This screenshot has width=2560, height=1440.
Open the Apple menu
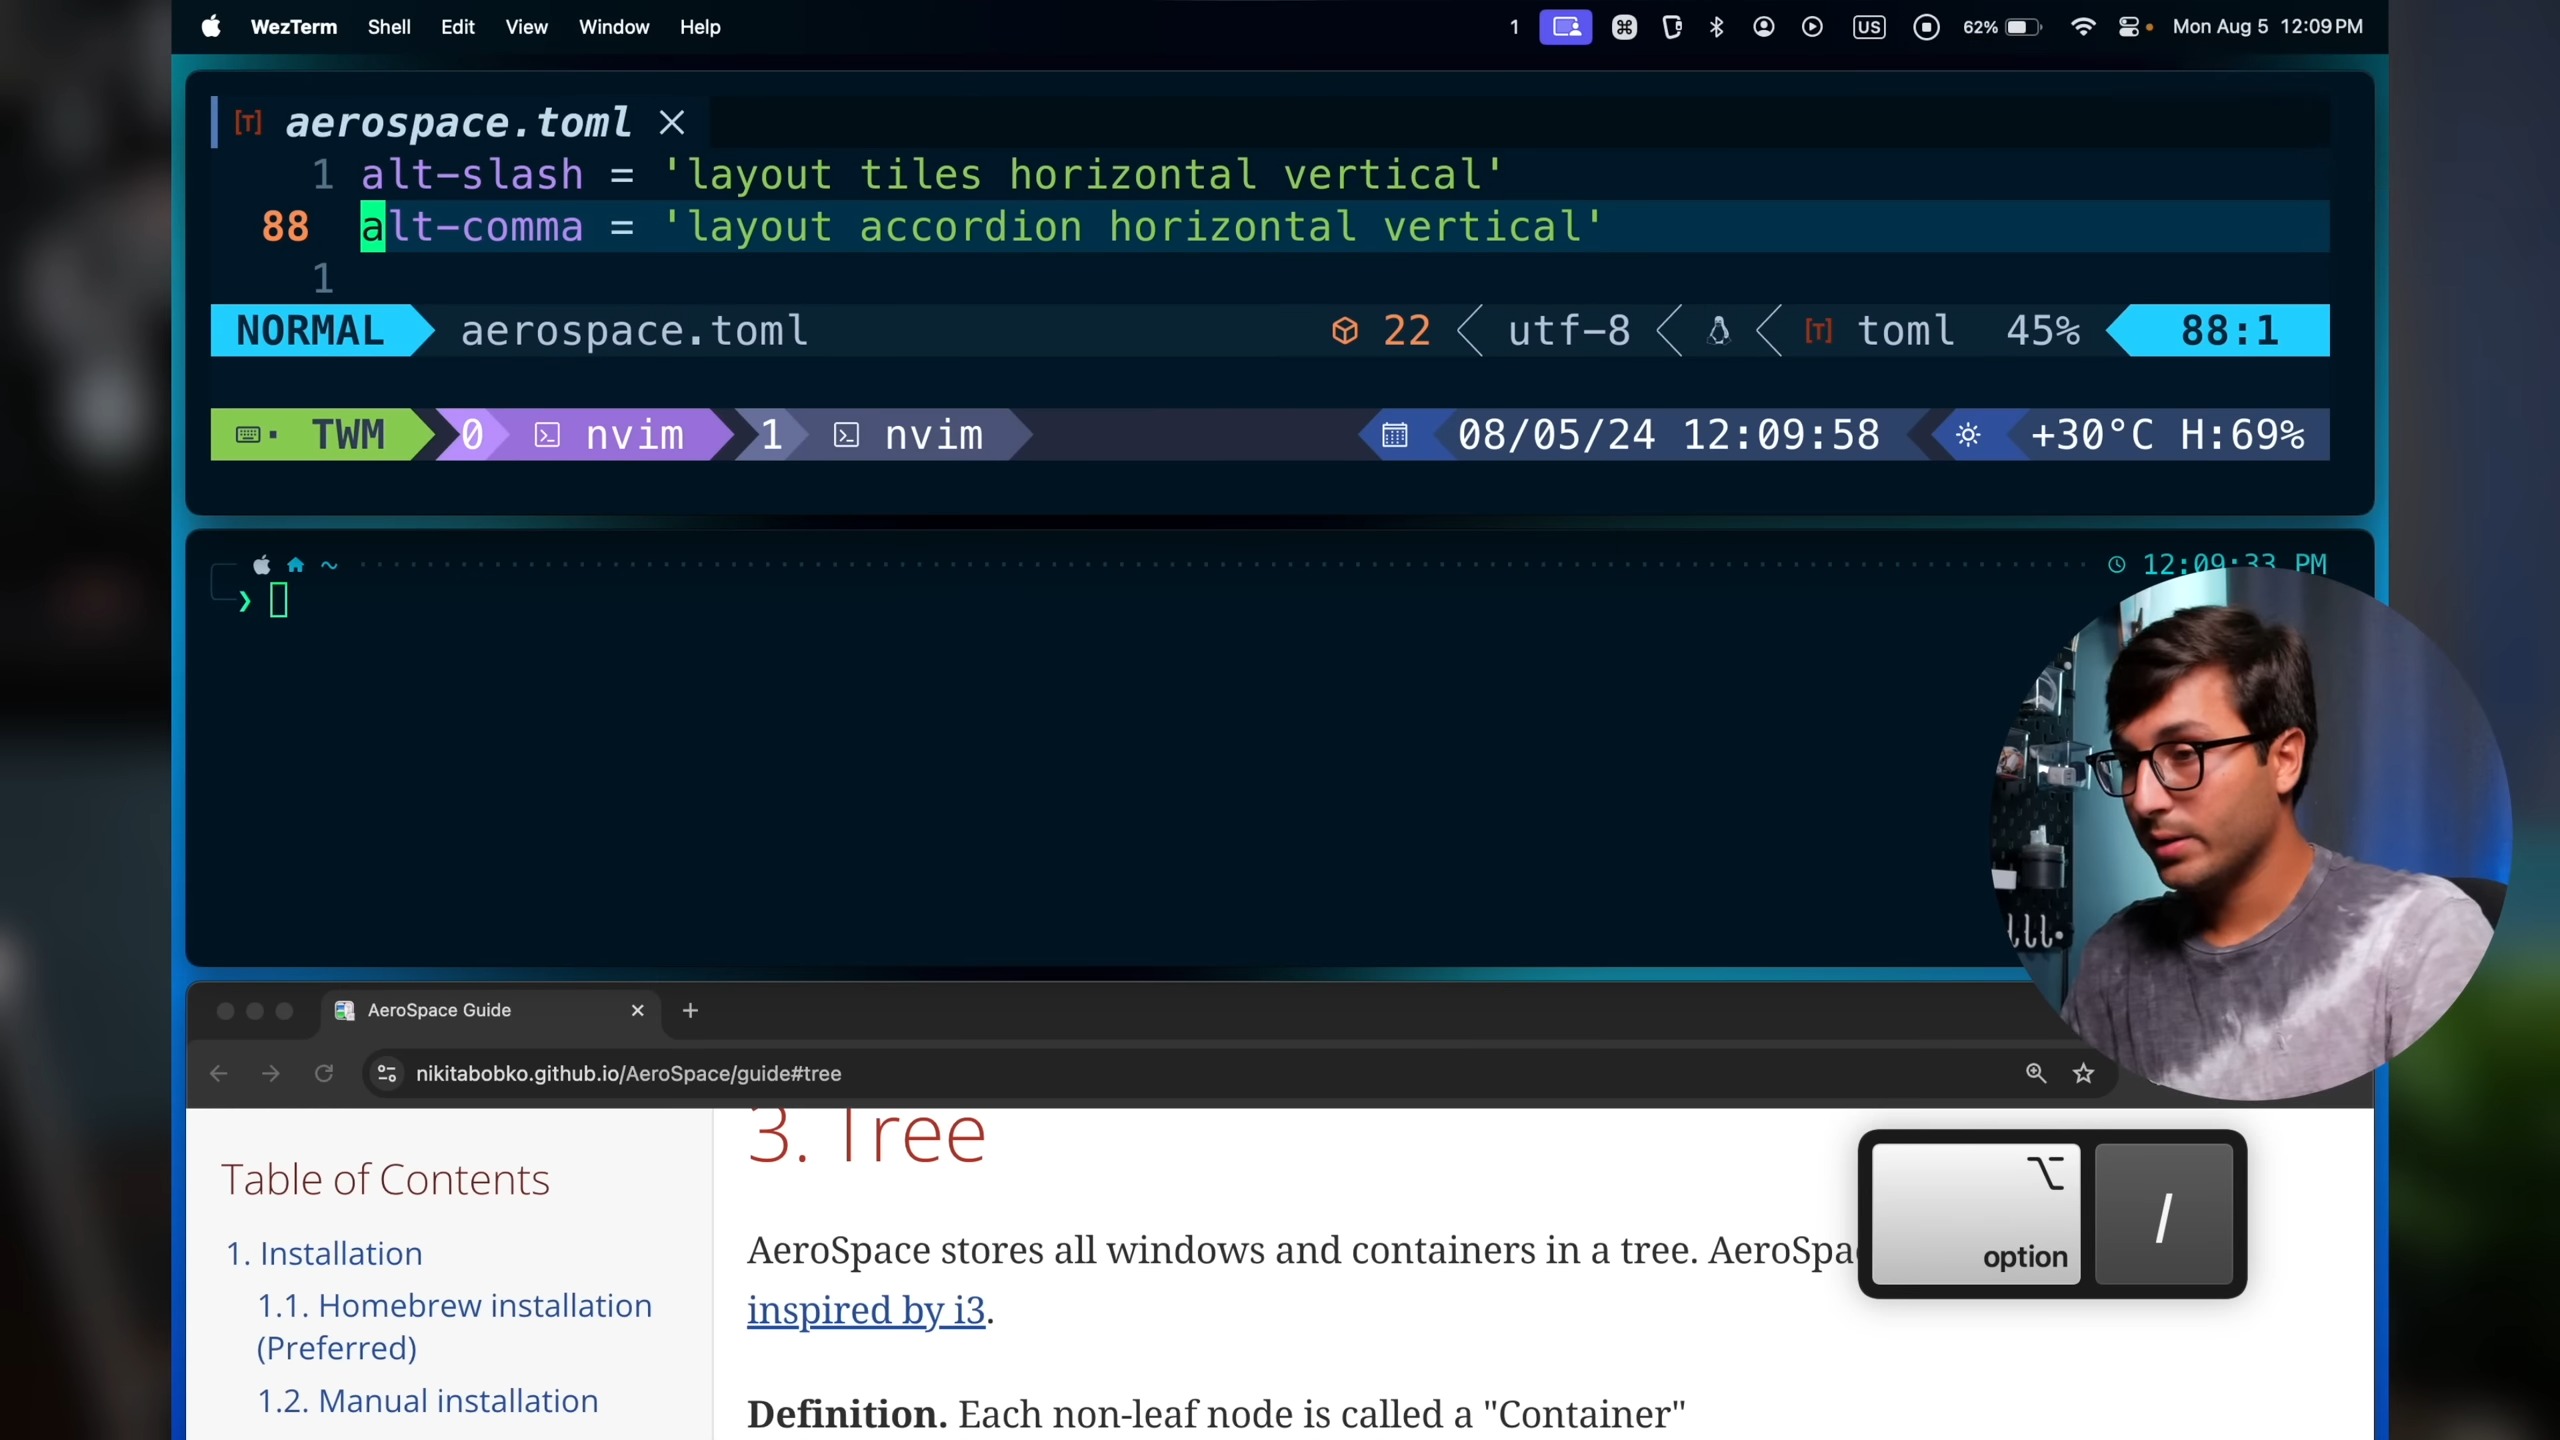point(211,27)
